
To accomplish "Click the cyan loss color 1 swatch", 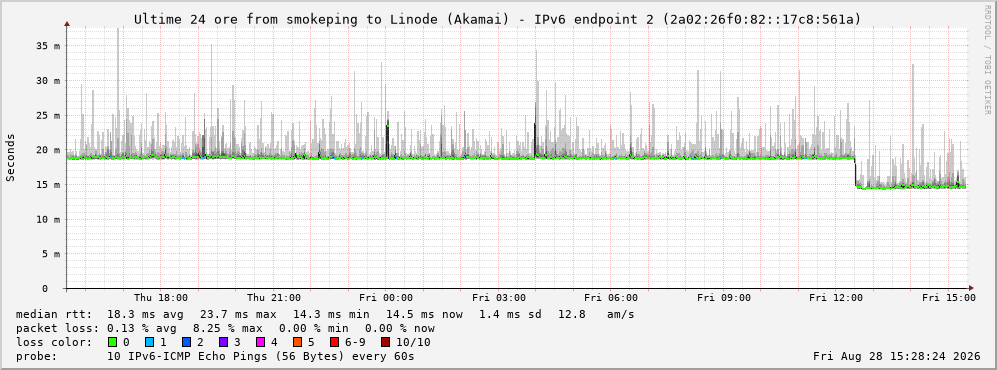I will (149, 342).
